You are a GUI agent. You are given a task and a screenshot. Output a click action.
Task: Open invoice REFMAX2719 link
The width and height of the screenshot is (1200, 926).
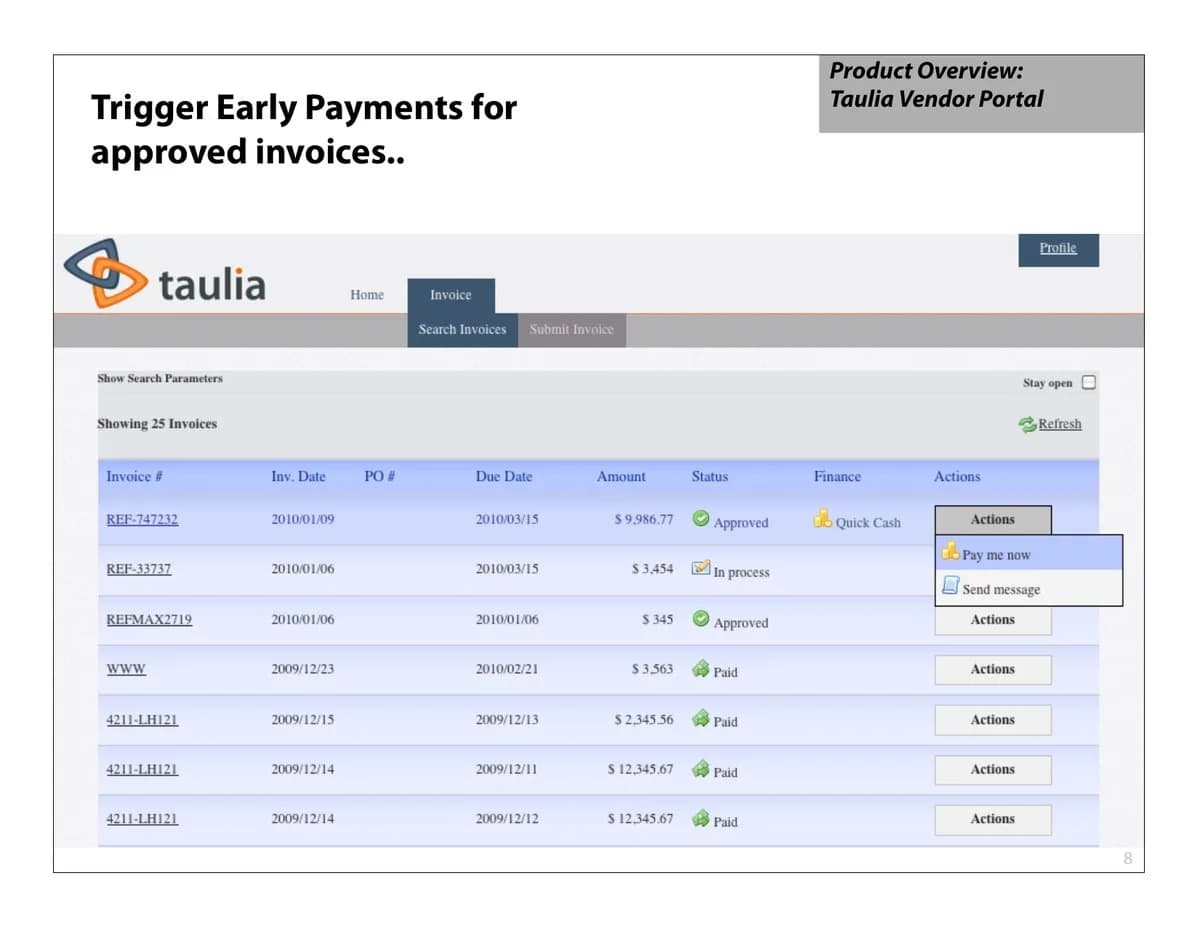149,620
